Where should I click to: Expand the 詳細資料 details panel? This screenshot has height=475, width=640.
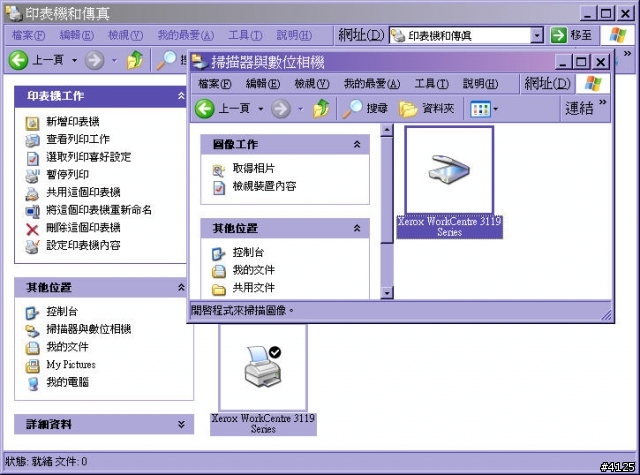(181, 424)
